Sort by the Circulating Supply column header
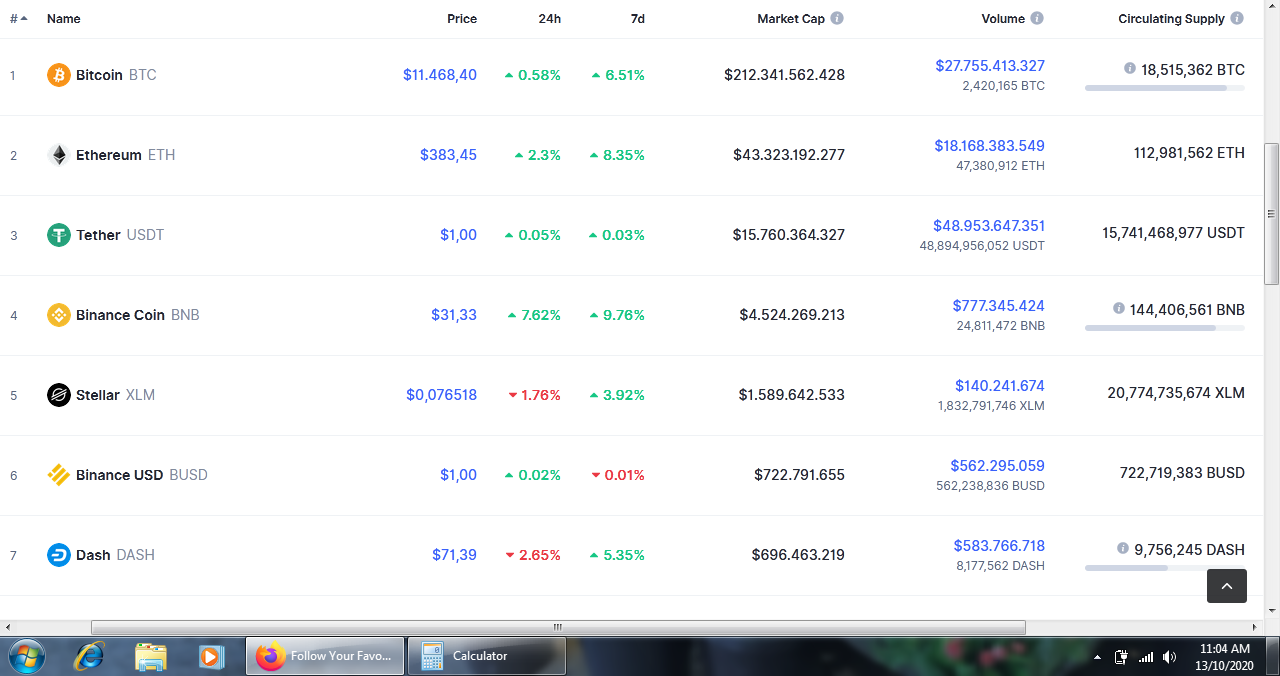 pos(1171,19)
